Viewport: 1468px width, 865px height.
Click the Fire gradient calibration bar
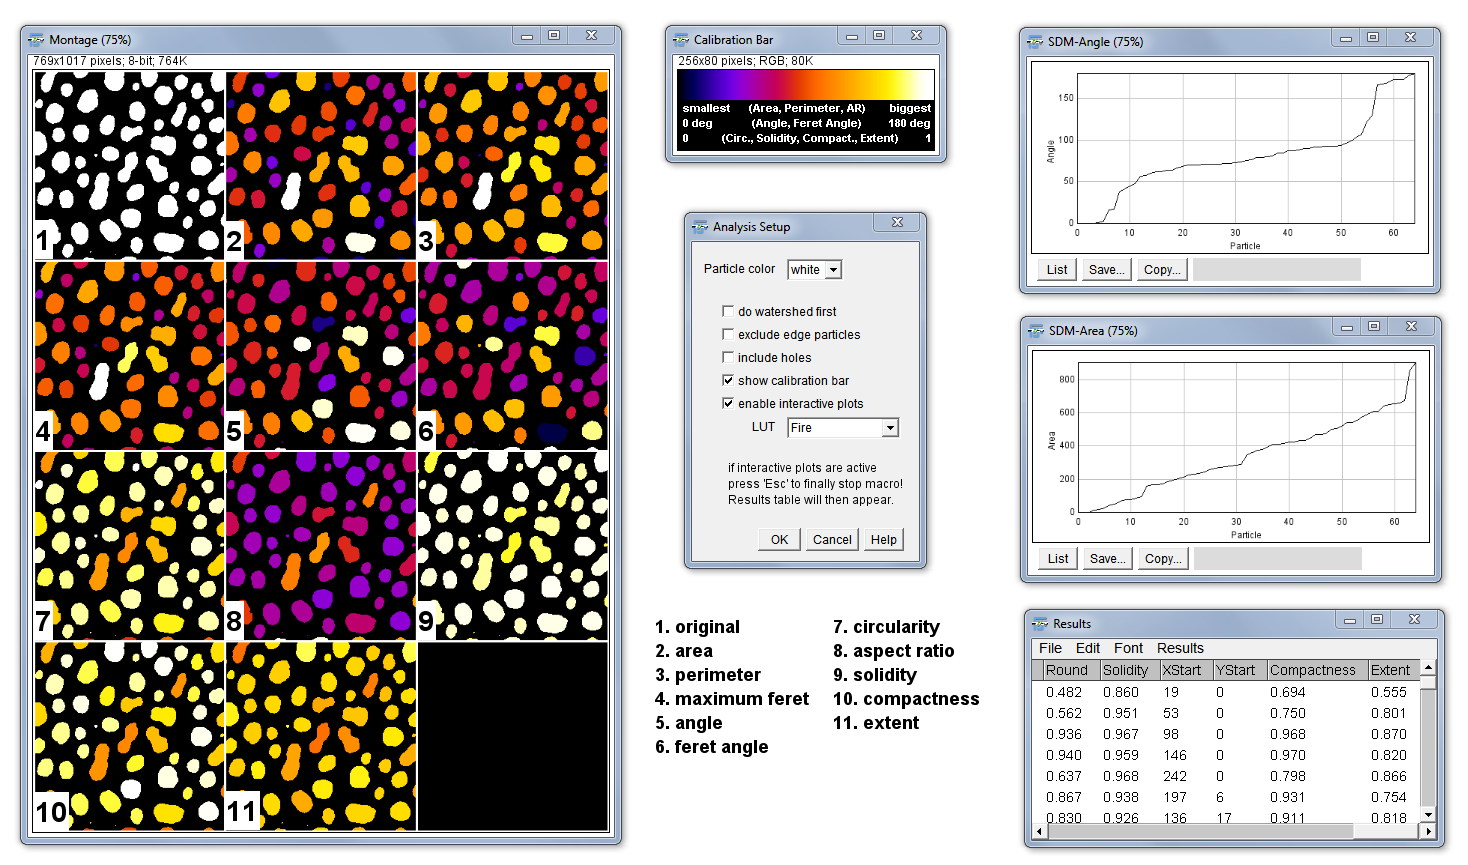click(806, 84)
